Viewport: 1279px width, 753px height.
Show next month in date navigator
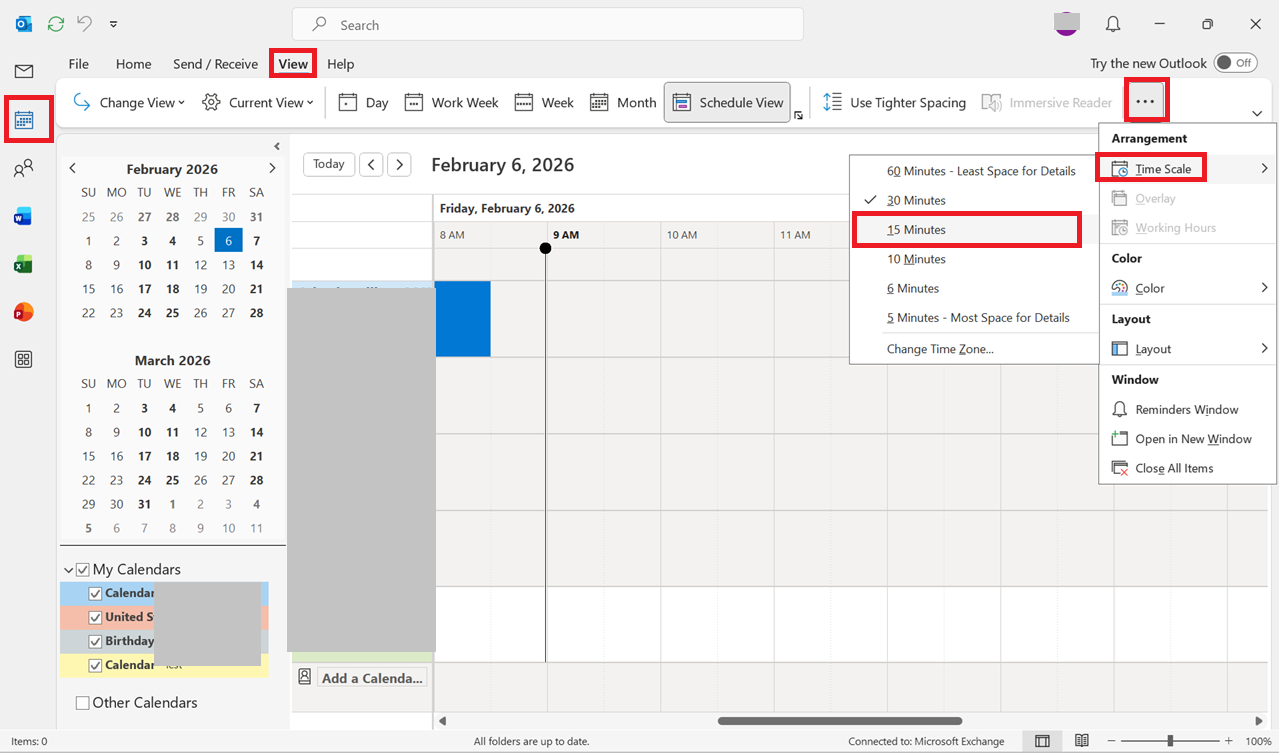pyautogui.click(x=272, y=169)
